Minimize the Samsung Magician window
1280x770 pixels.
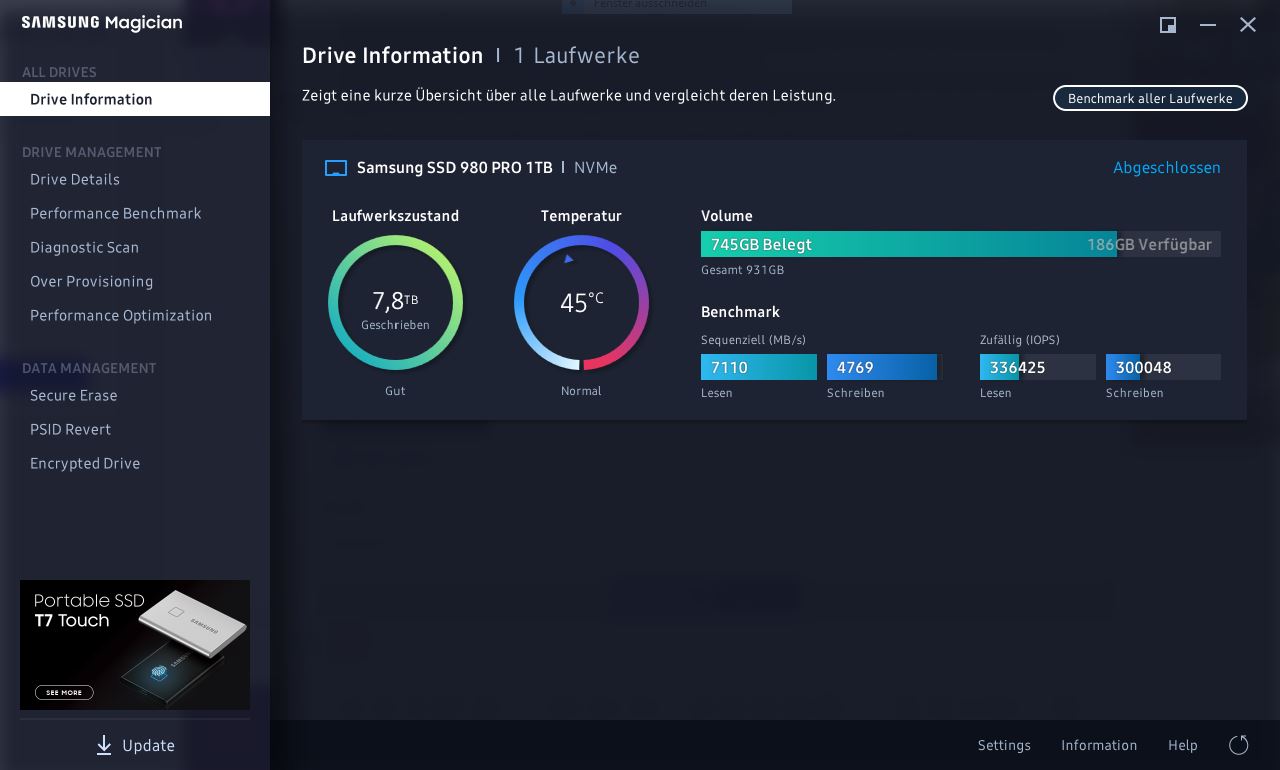[x=1208, y=25]
